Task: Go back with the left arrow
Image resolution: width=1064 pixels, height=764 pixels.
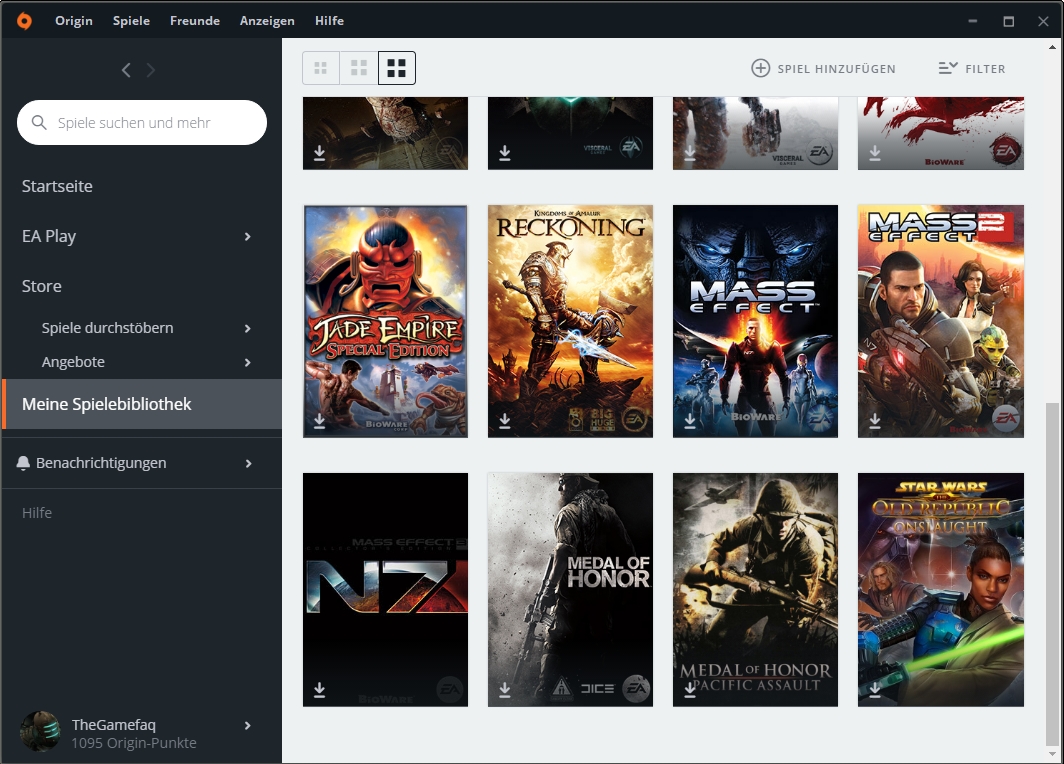Action: click(126, 70)
